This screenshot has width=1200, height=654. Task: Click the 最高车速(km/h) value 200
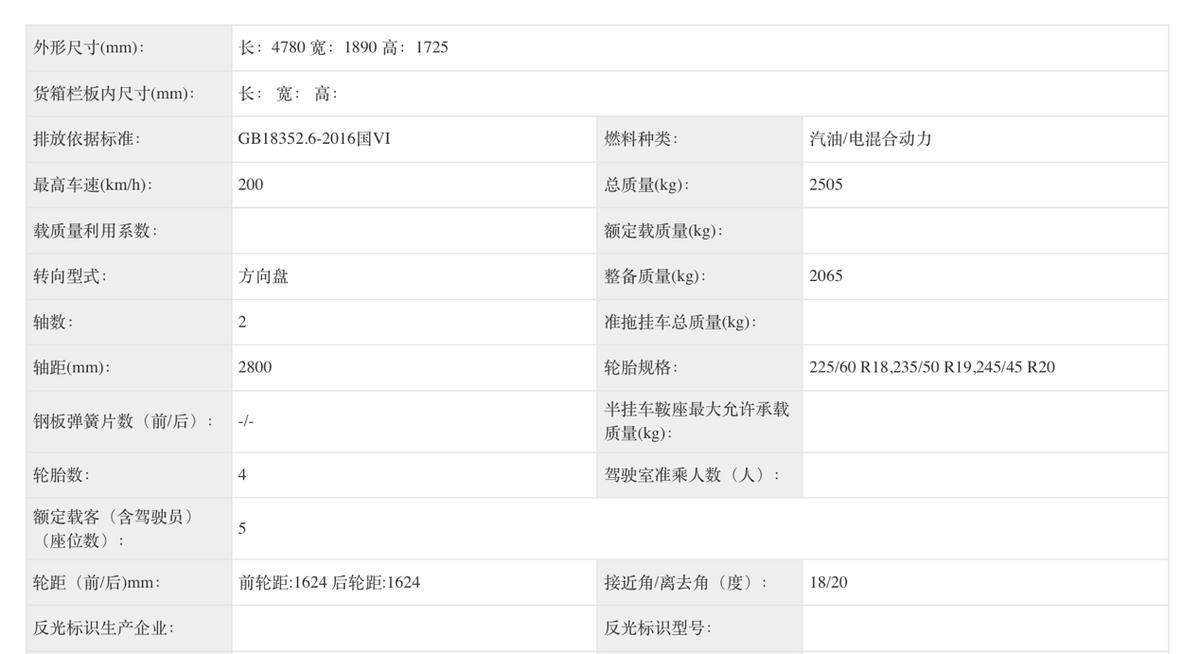(251, 185)
